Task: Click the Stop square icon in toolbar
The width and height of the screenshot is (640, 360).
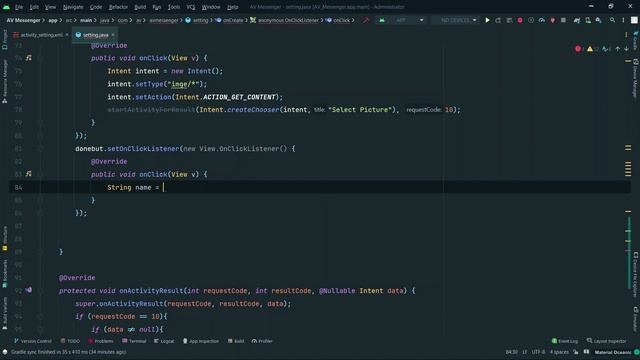Action: [563, 20]
